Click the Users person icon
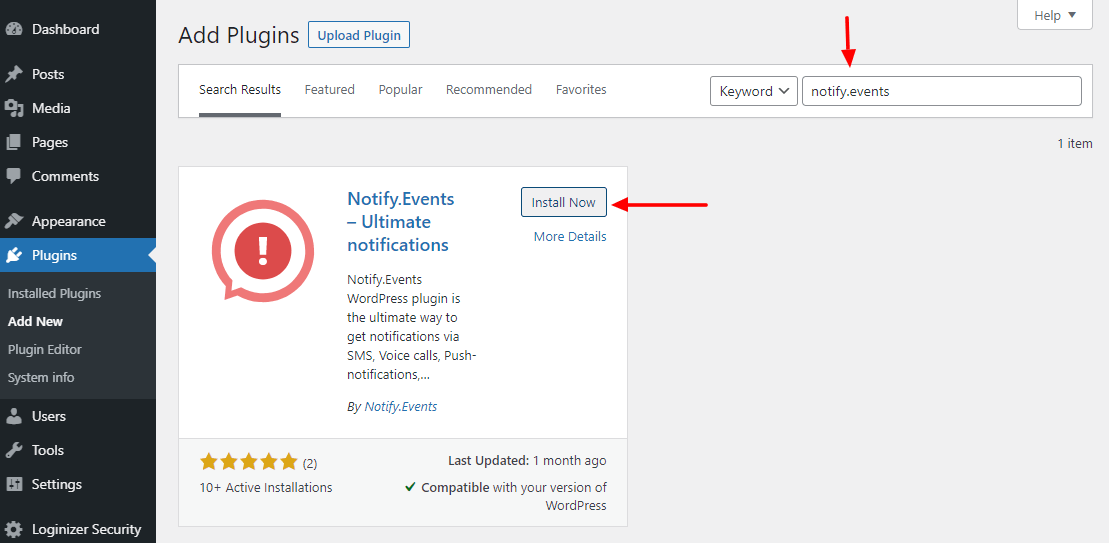This screenshot has height=543, width=1109. tap(13, 416)
